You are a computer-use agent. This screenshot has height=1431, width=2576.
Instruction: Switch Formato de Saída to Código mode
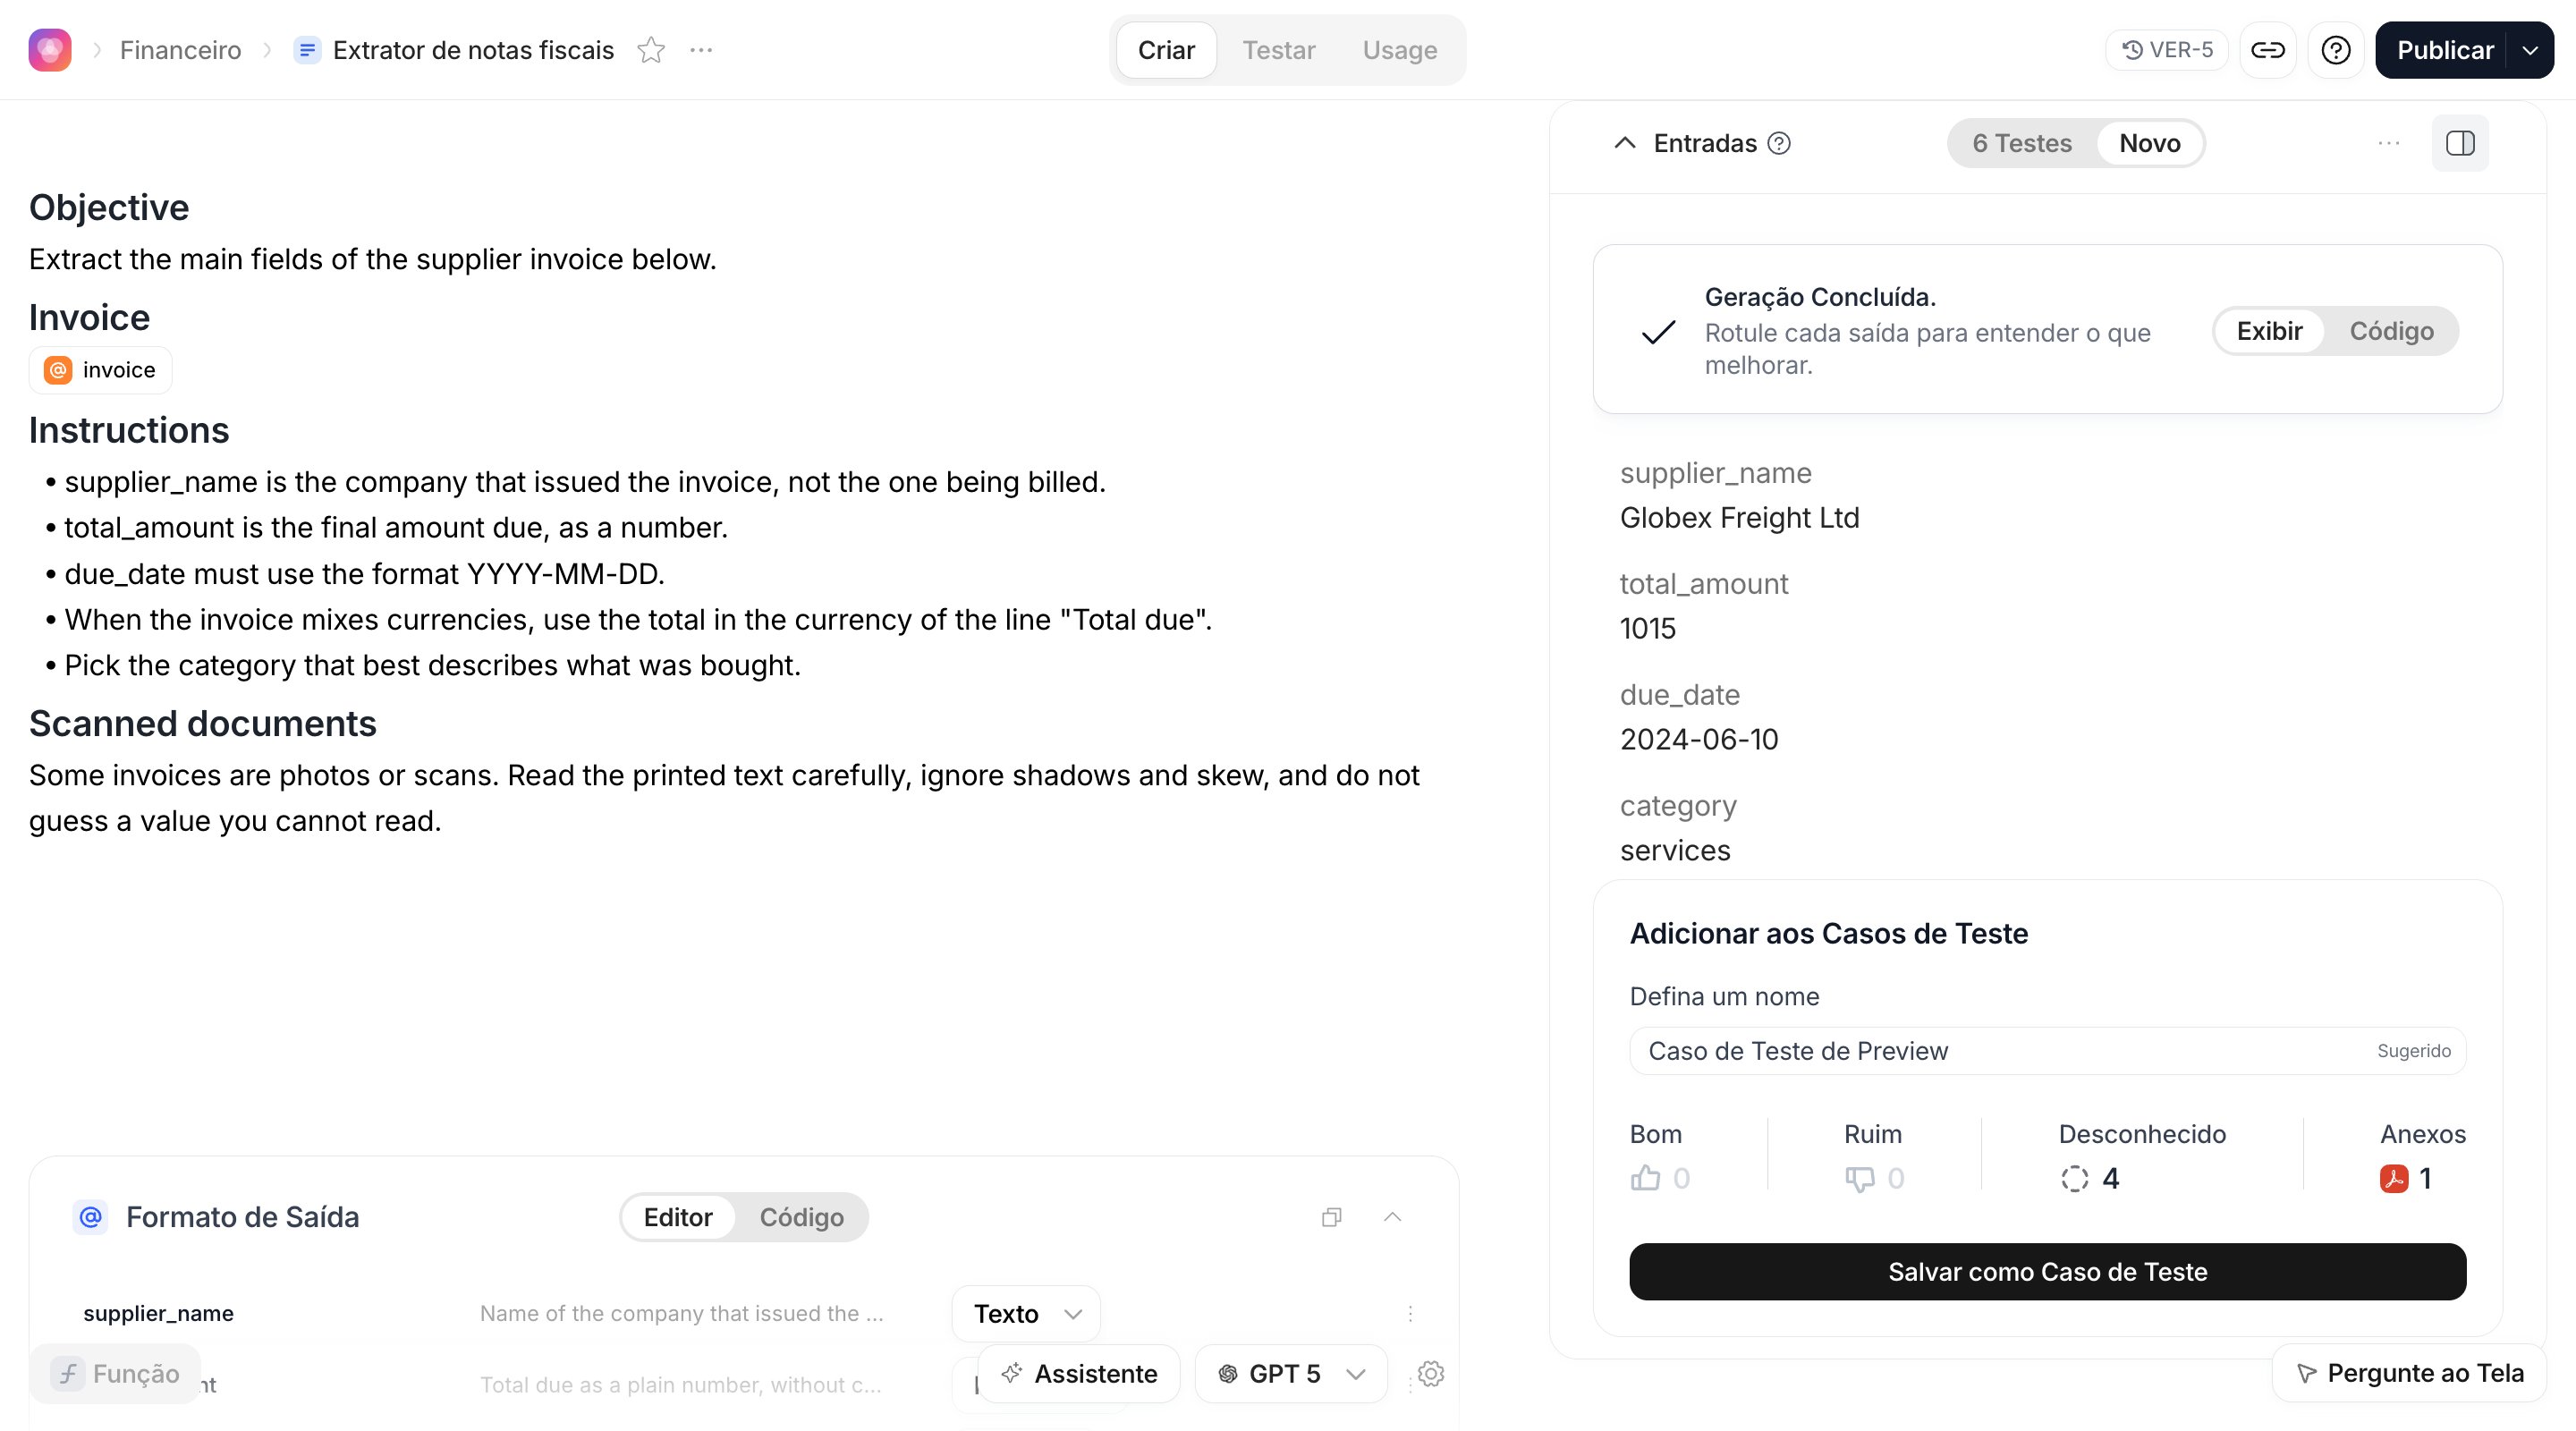click(x=801, y=1217)
